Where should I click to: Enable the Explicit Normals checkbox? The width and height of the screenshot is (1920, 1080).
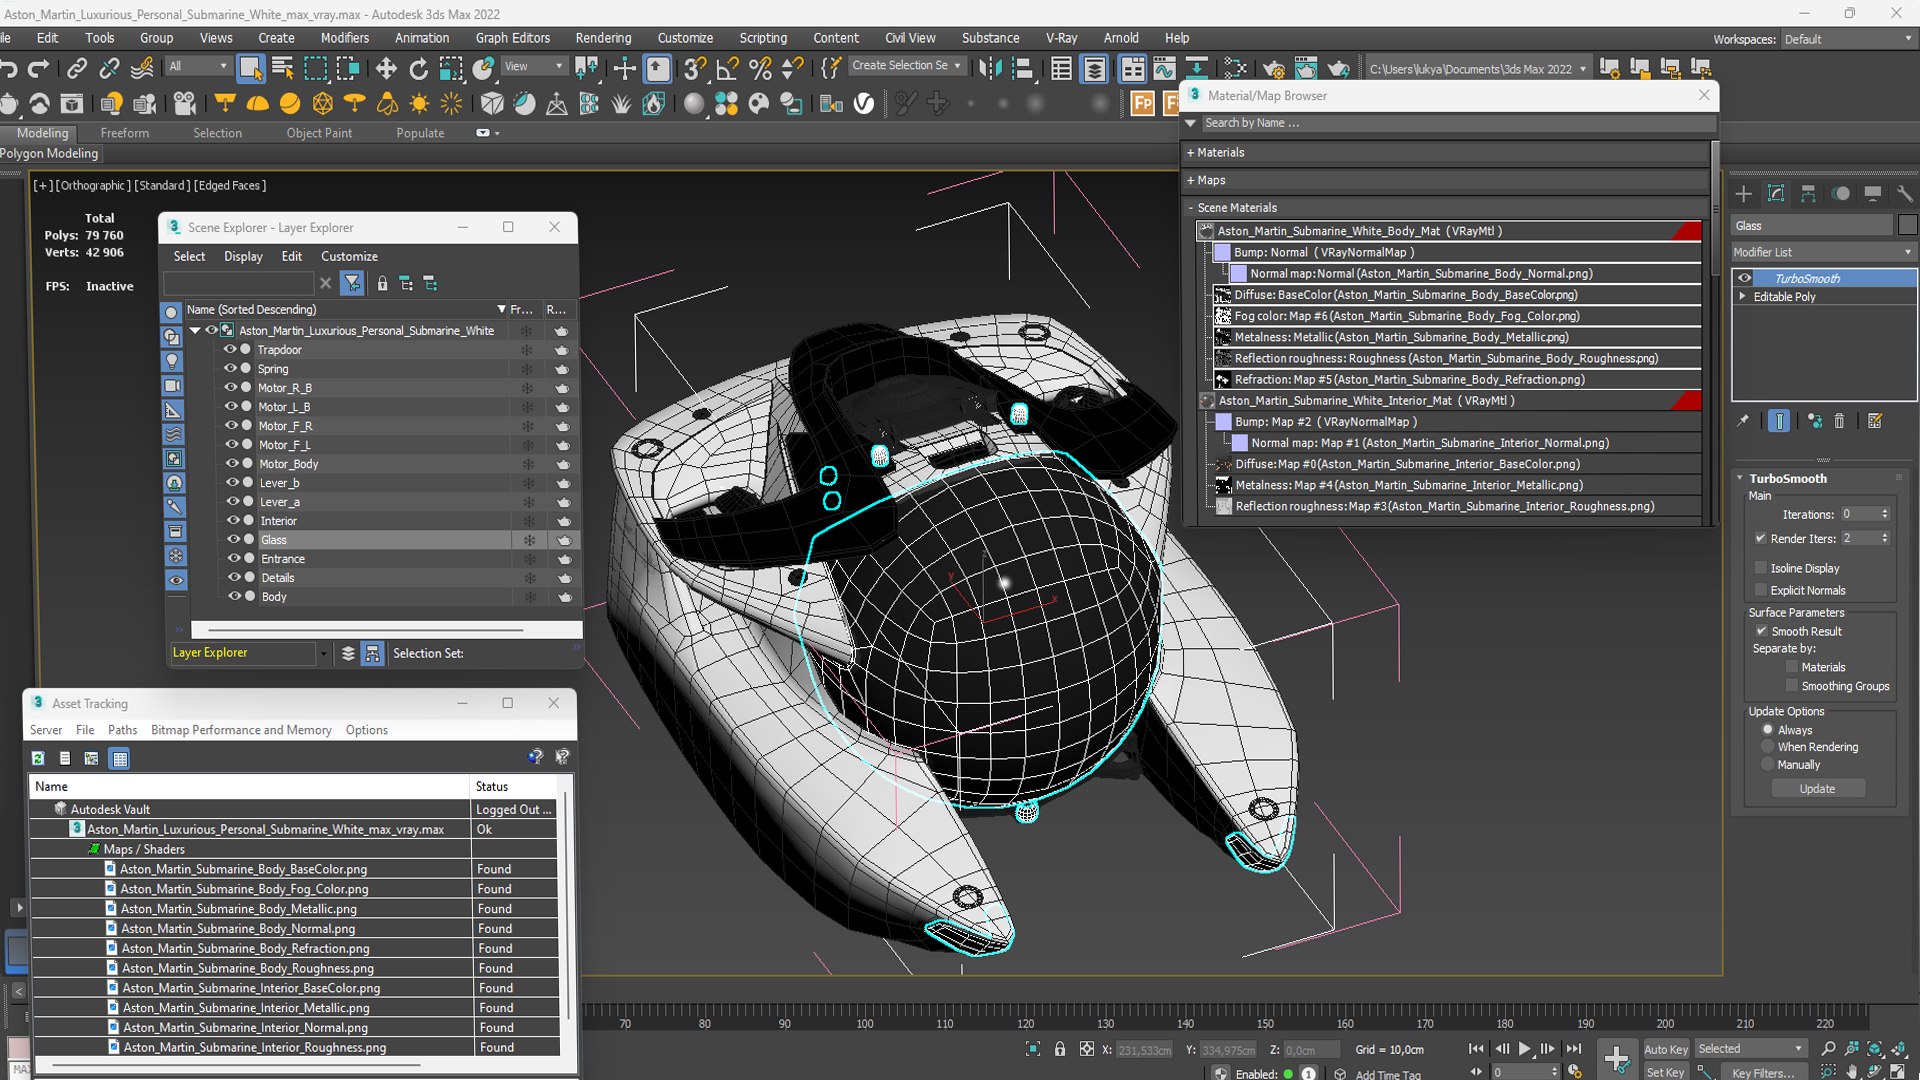point(1761,590)
